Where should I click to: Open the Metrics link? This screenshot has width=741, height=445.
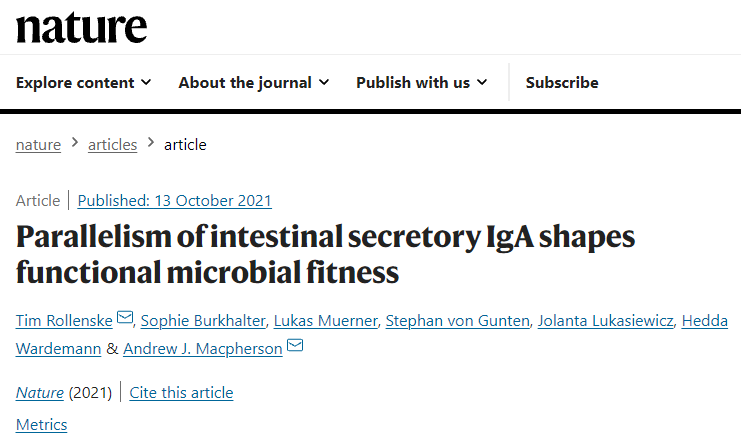point(42,425)
